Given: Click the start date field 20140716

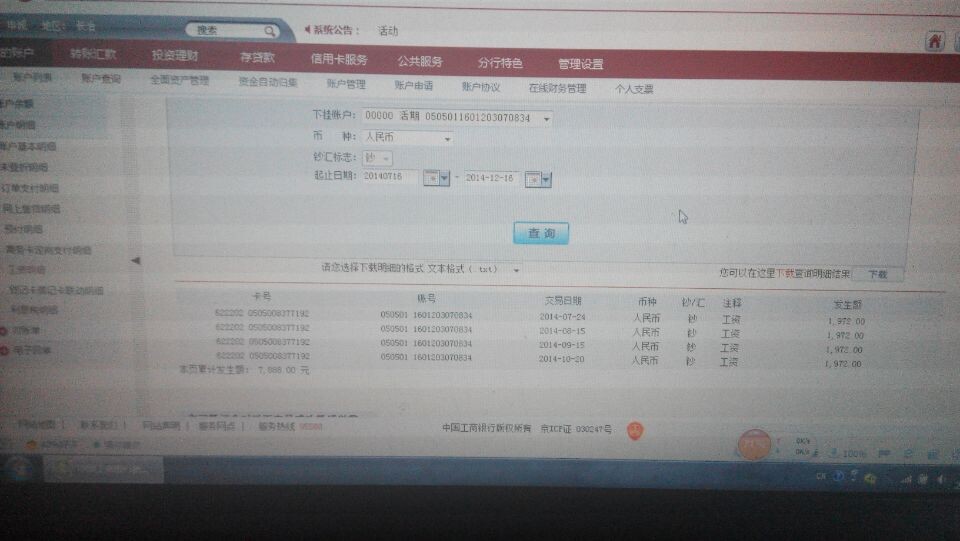Looking at the screenshot, I should 390,177.
